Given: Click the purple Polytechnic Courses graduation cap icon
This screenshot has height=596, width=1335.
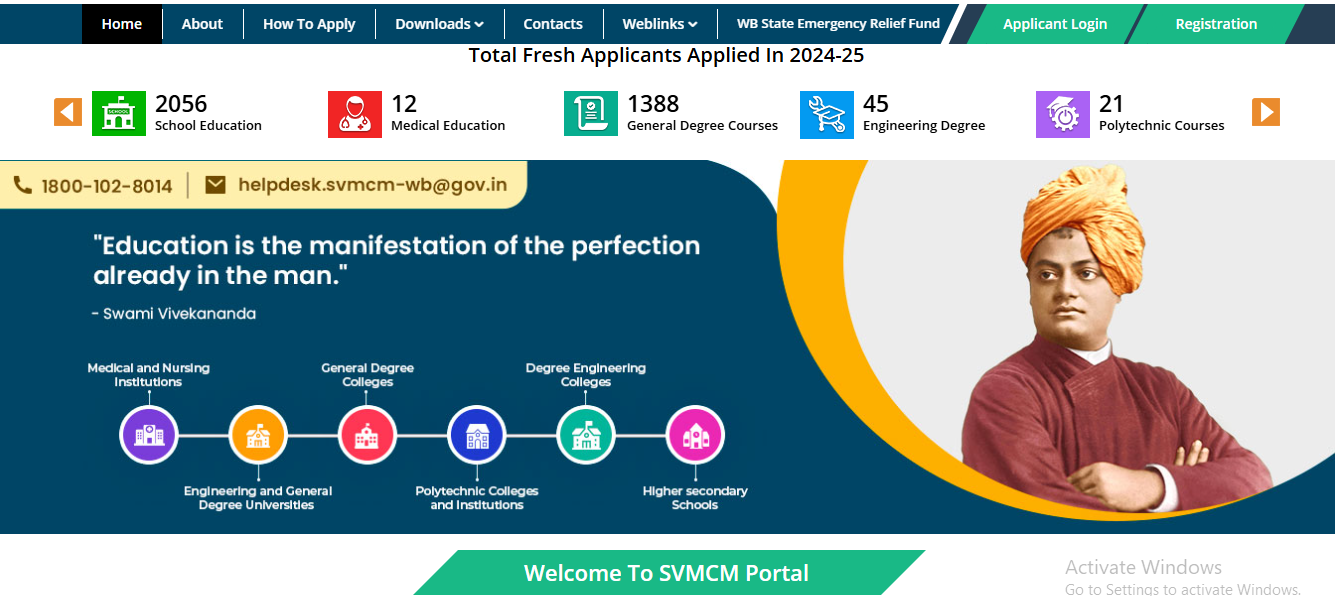Looking at the screenshot, I should click(x=1063, y=114).
